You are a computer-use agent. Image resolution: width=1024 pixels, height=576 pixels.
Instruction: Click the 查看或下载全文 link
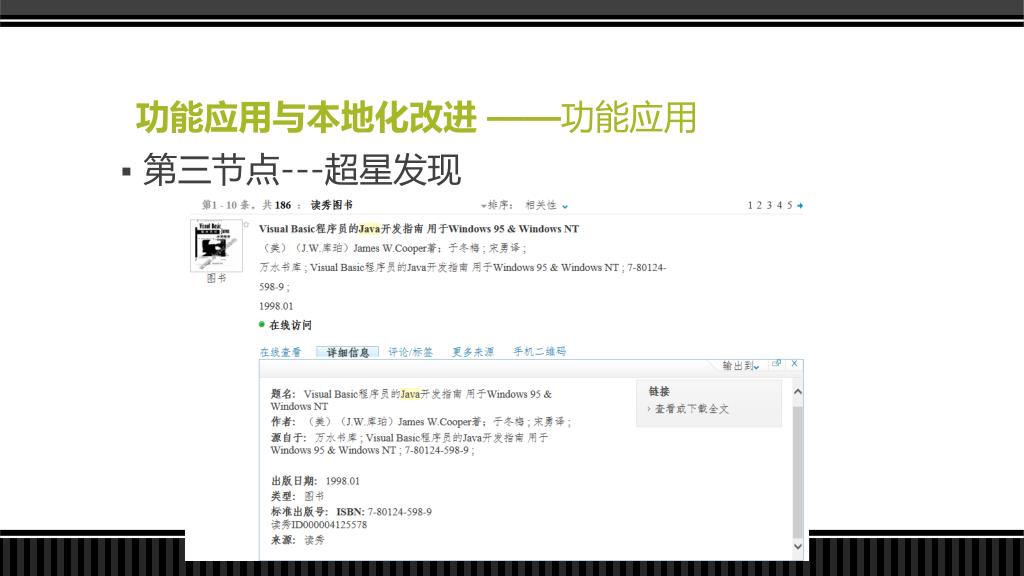coord(692,409)
